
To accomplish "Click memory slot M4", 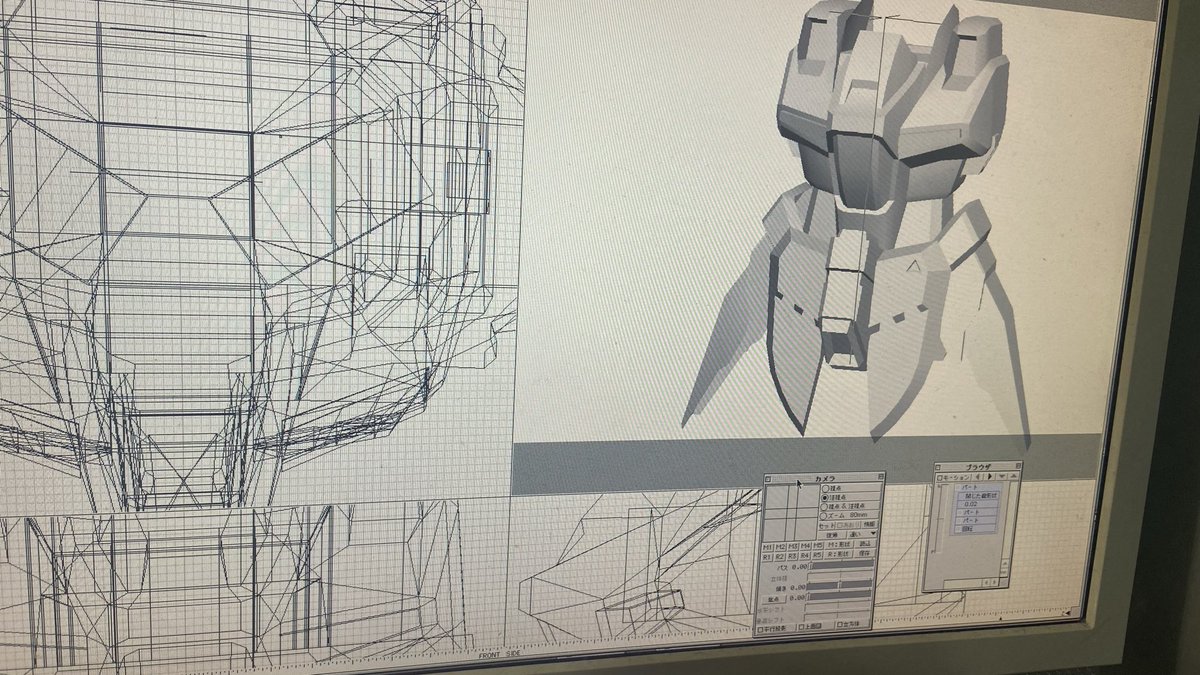I will 805,546.
